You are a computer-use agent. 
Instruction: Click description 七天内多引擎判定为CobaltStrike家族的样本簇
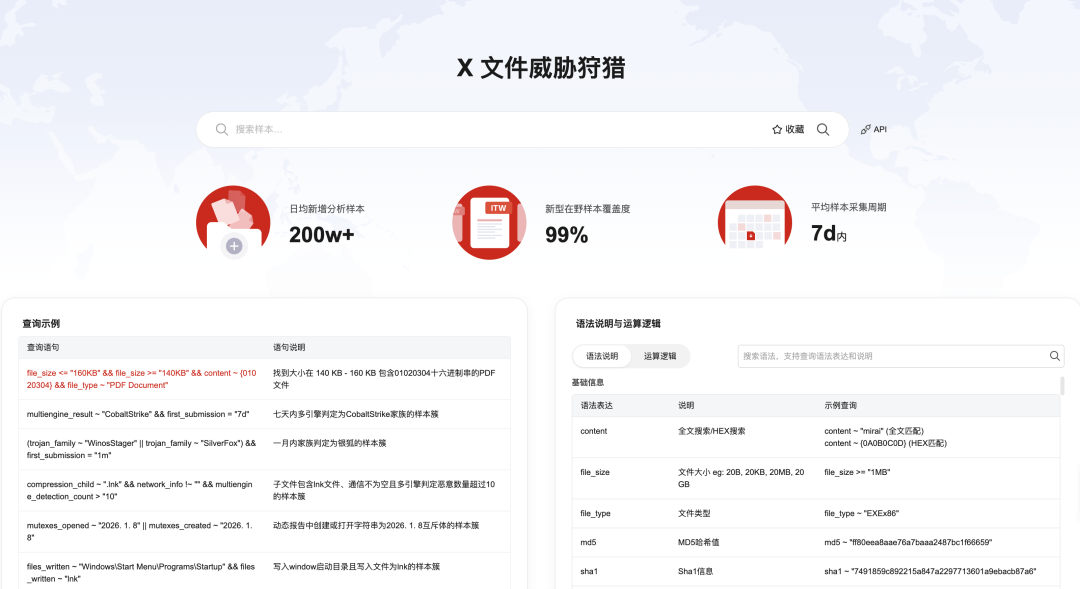[355, 414]
